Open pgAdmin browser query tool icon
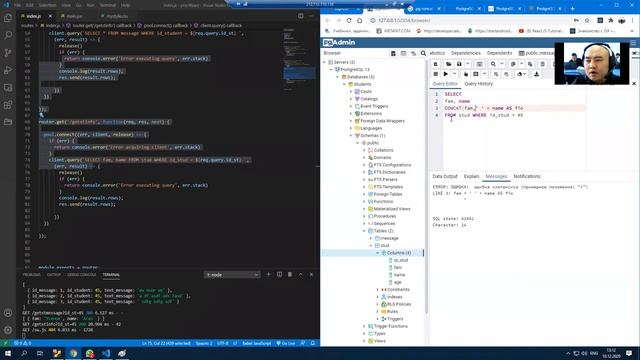This screenshot has height=360, width=640. [393, 53]
